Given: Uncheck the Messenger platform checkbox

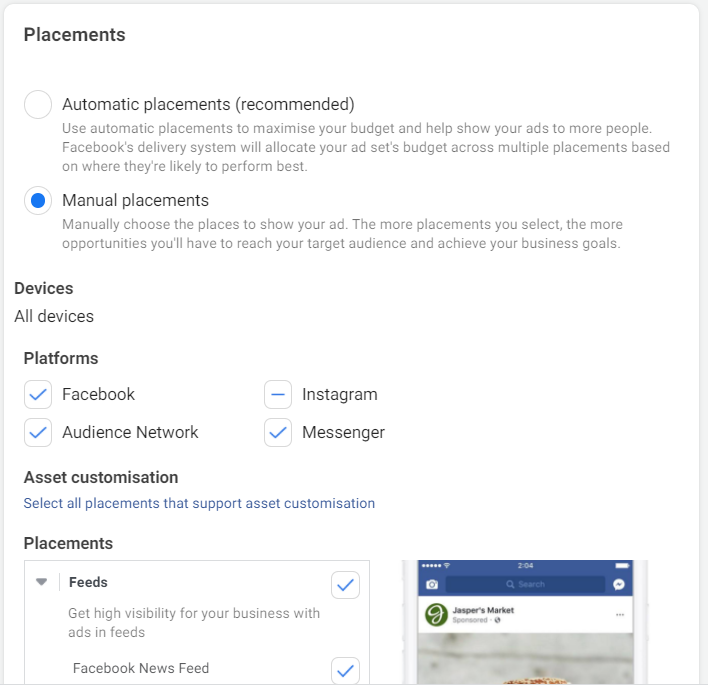Looking at the screenshot, I should (278, 432).
